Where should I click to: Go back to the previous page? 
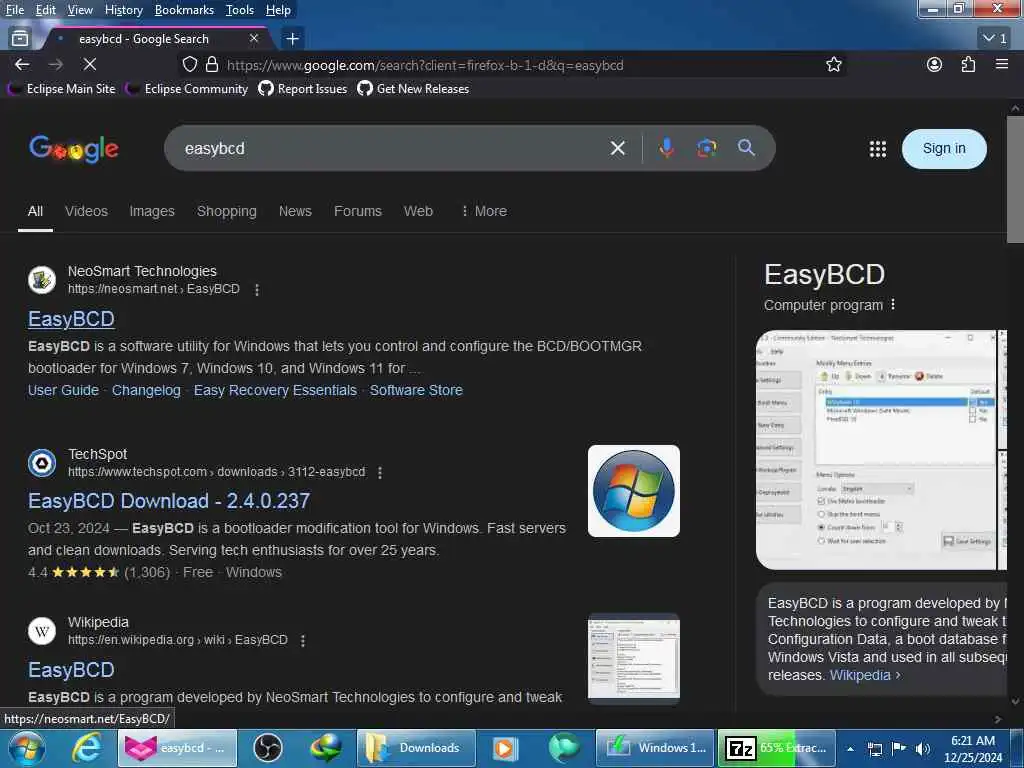pyautogui.click(x=22, y=65)
